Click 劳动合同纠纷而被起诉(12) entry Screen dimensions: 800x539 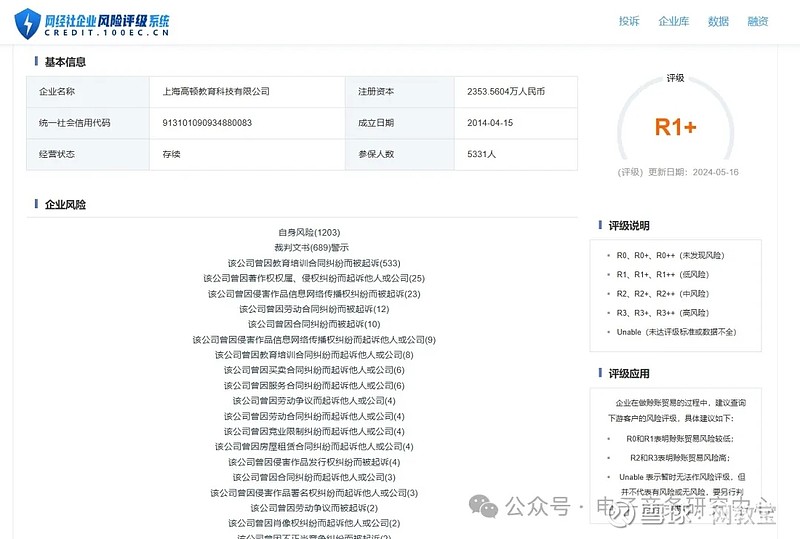click(x=314, y=309)
